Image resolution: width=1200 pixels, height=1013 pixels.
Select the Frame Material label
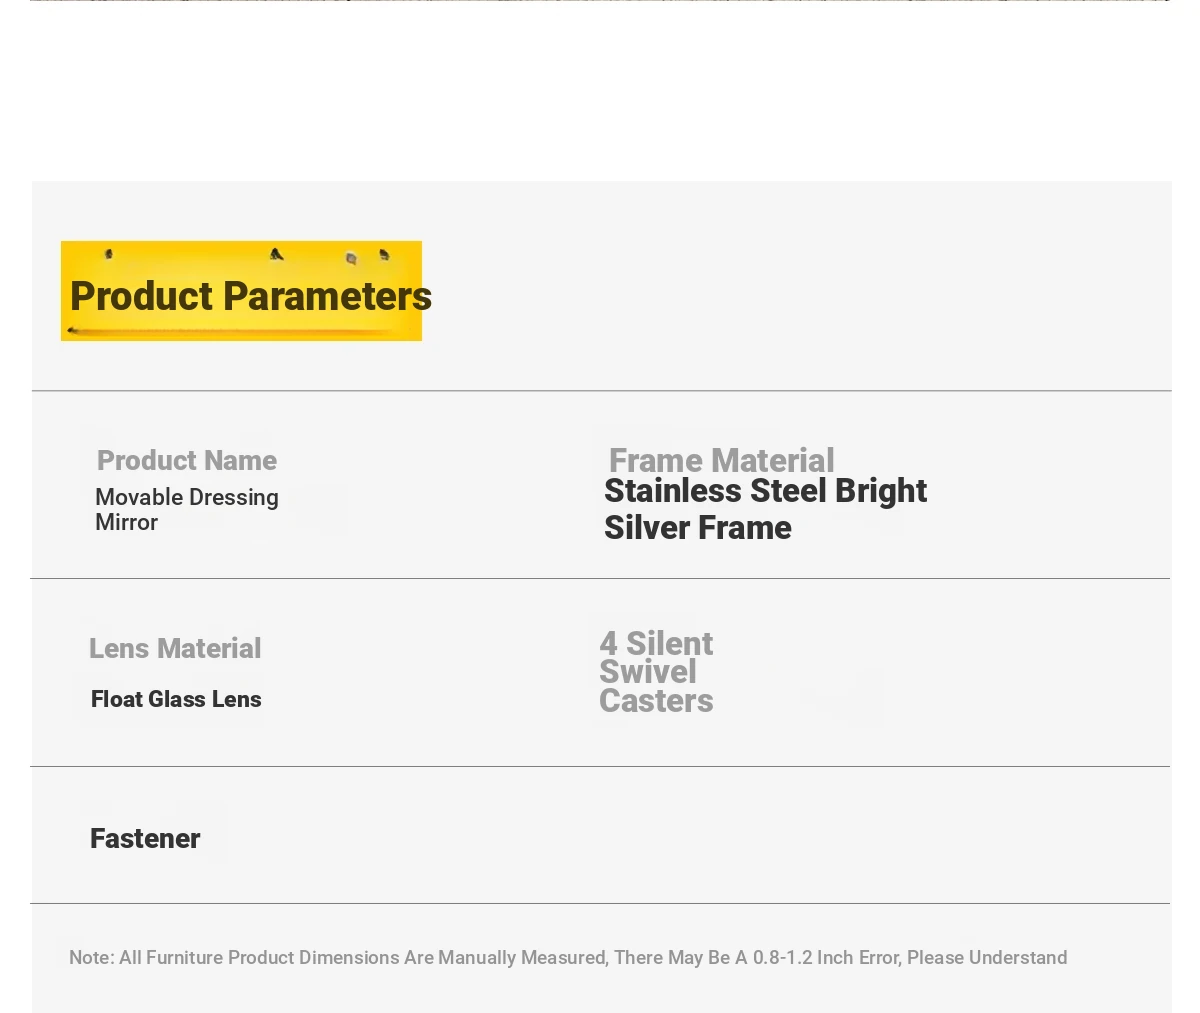721,460
